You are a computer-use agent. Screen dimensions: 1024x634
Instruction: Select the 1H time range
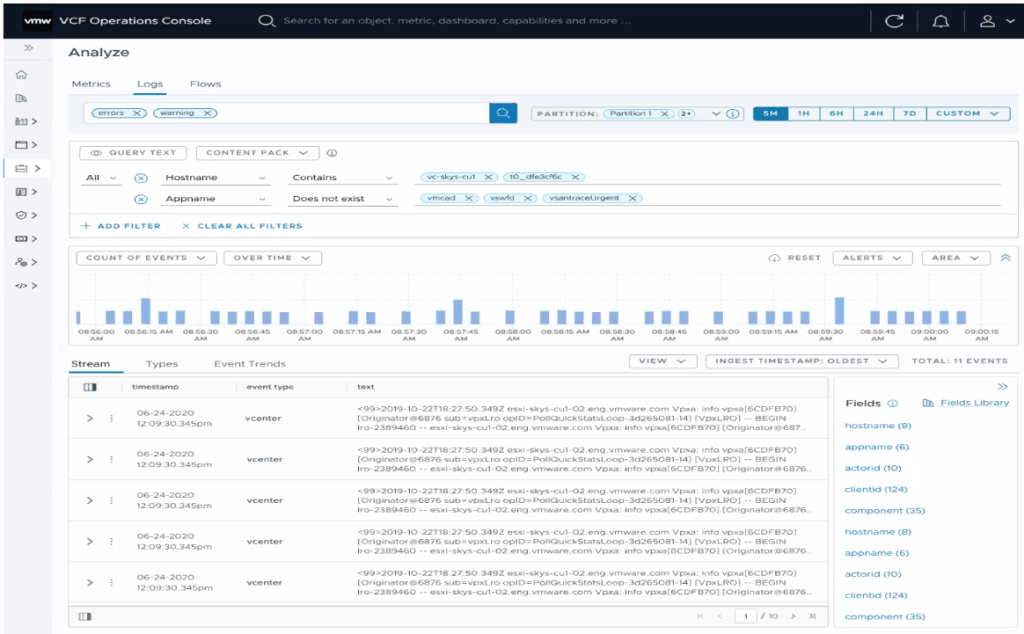[804, 114]
